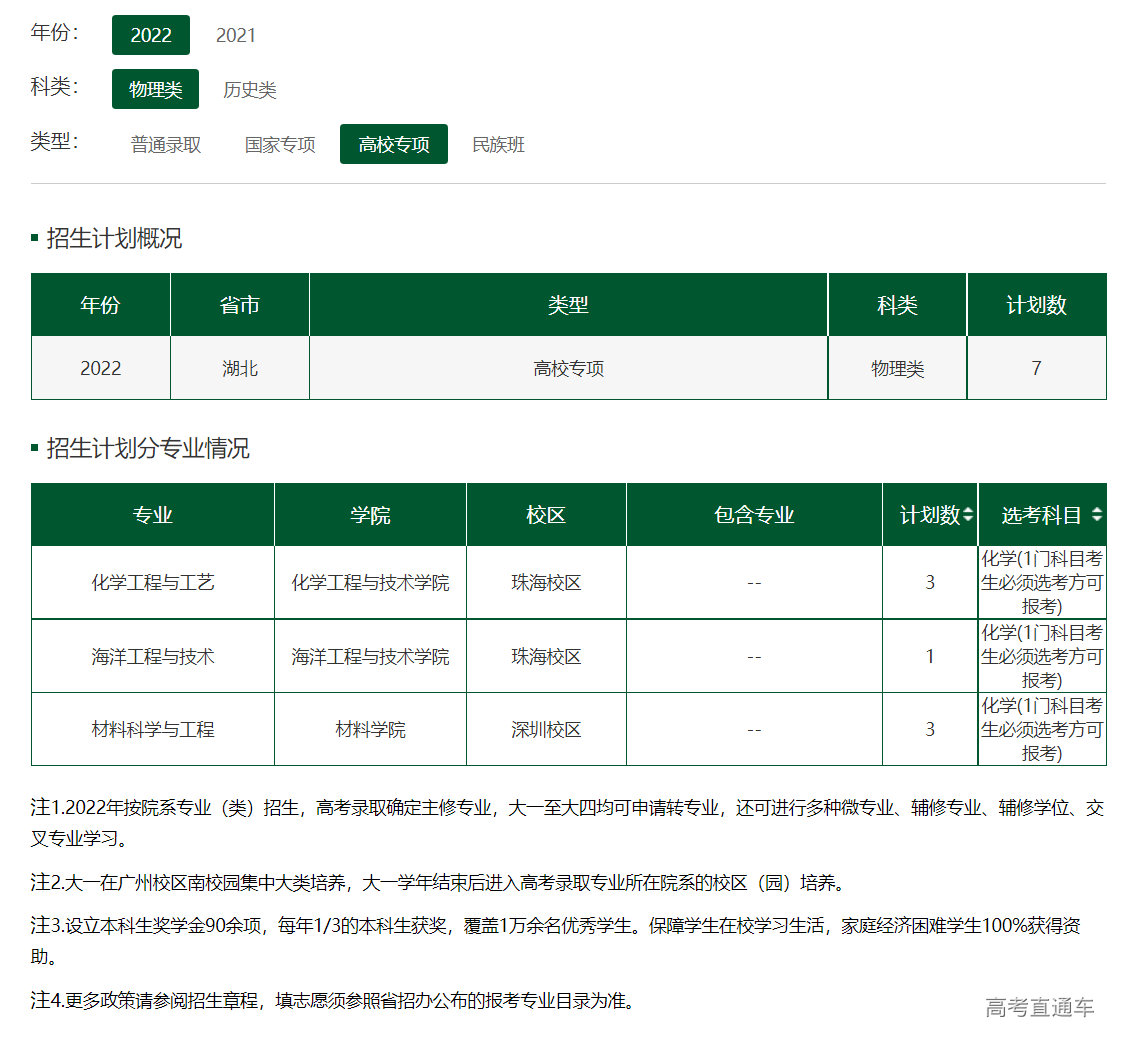Select 历史类 under 科类

[x=250, y=89]
